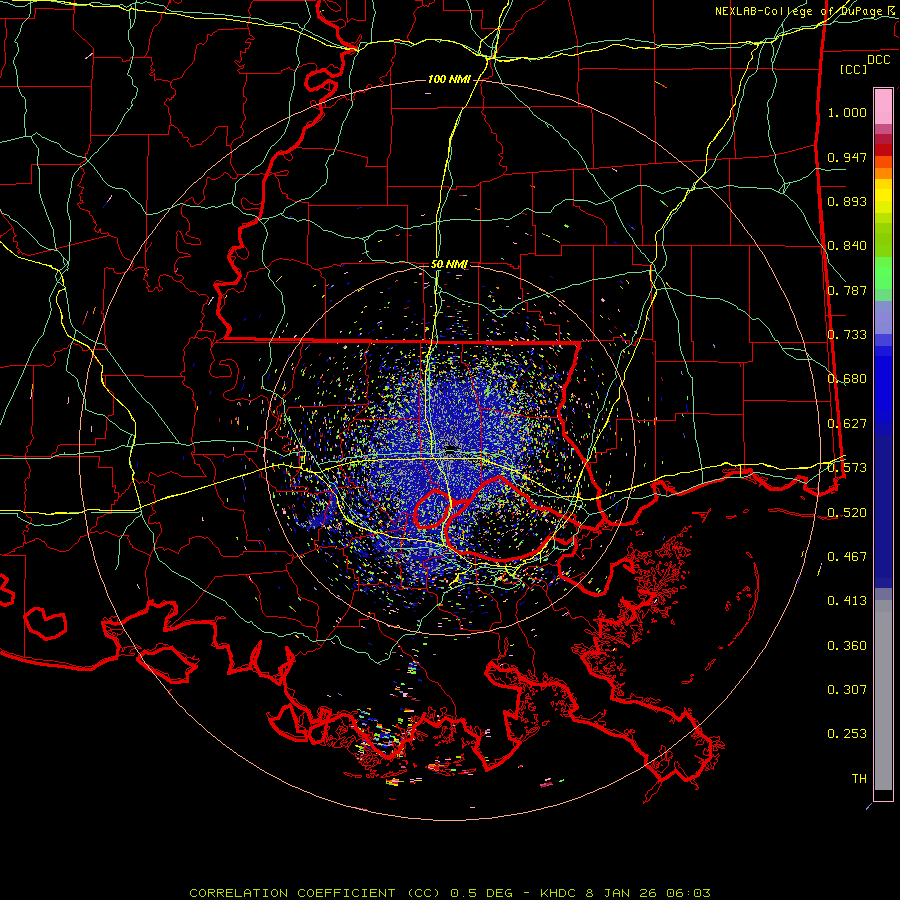Select the 0.467 legend value
Screen dimensions: 900x900
[847, 557]
